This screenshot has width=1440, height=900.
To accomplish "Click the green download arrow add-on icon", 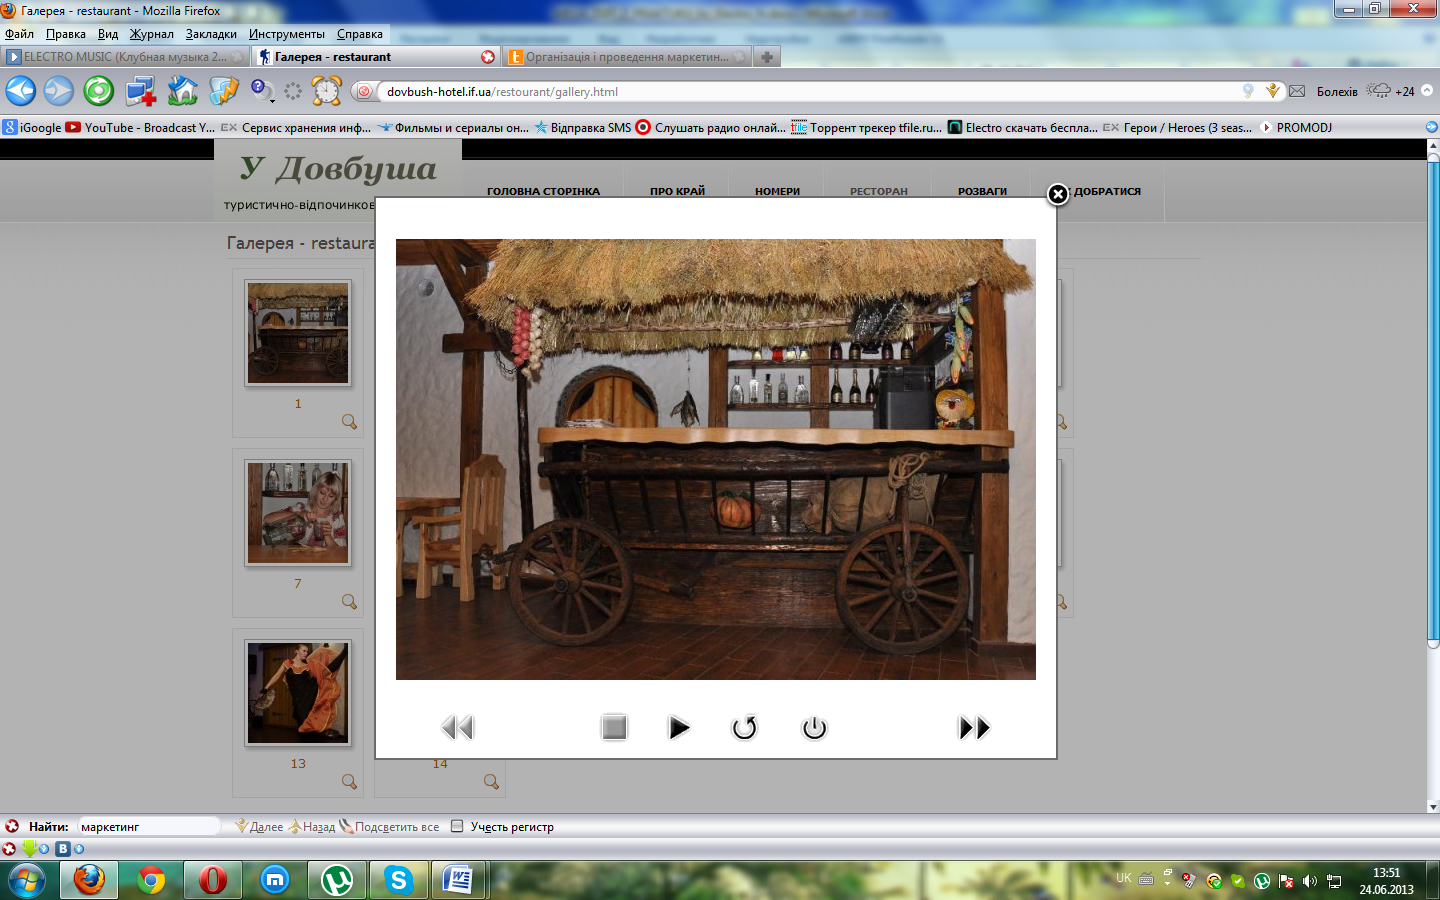I will coord(29,848).
